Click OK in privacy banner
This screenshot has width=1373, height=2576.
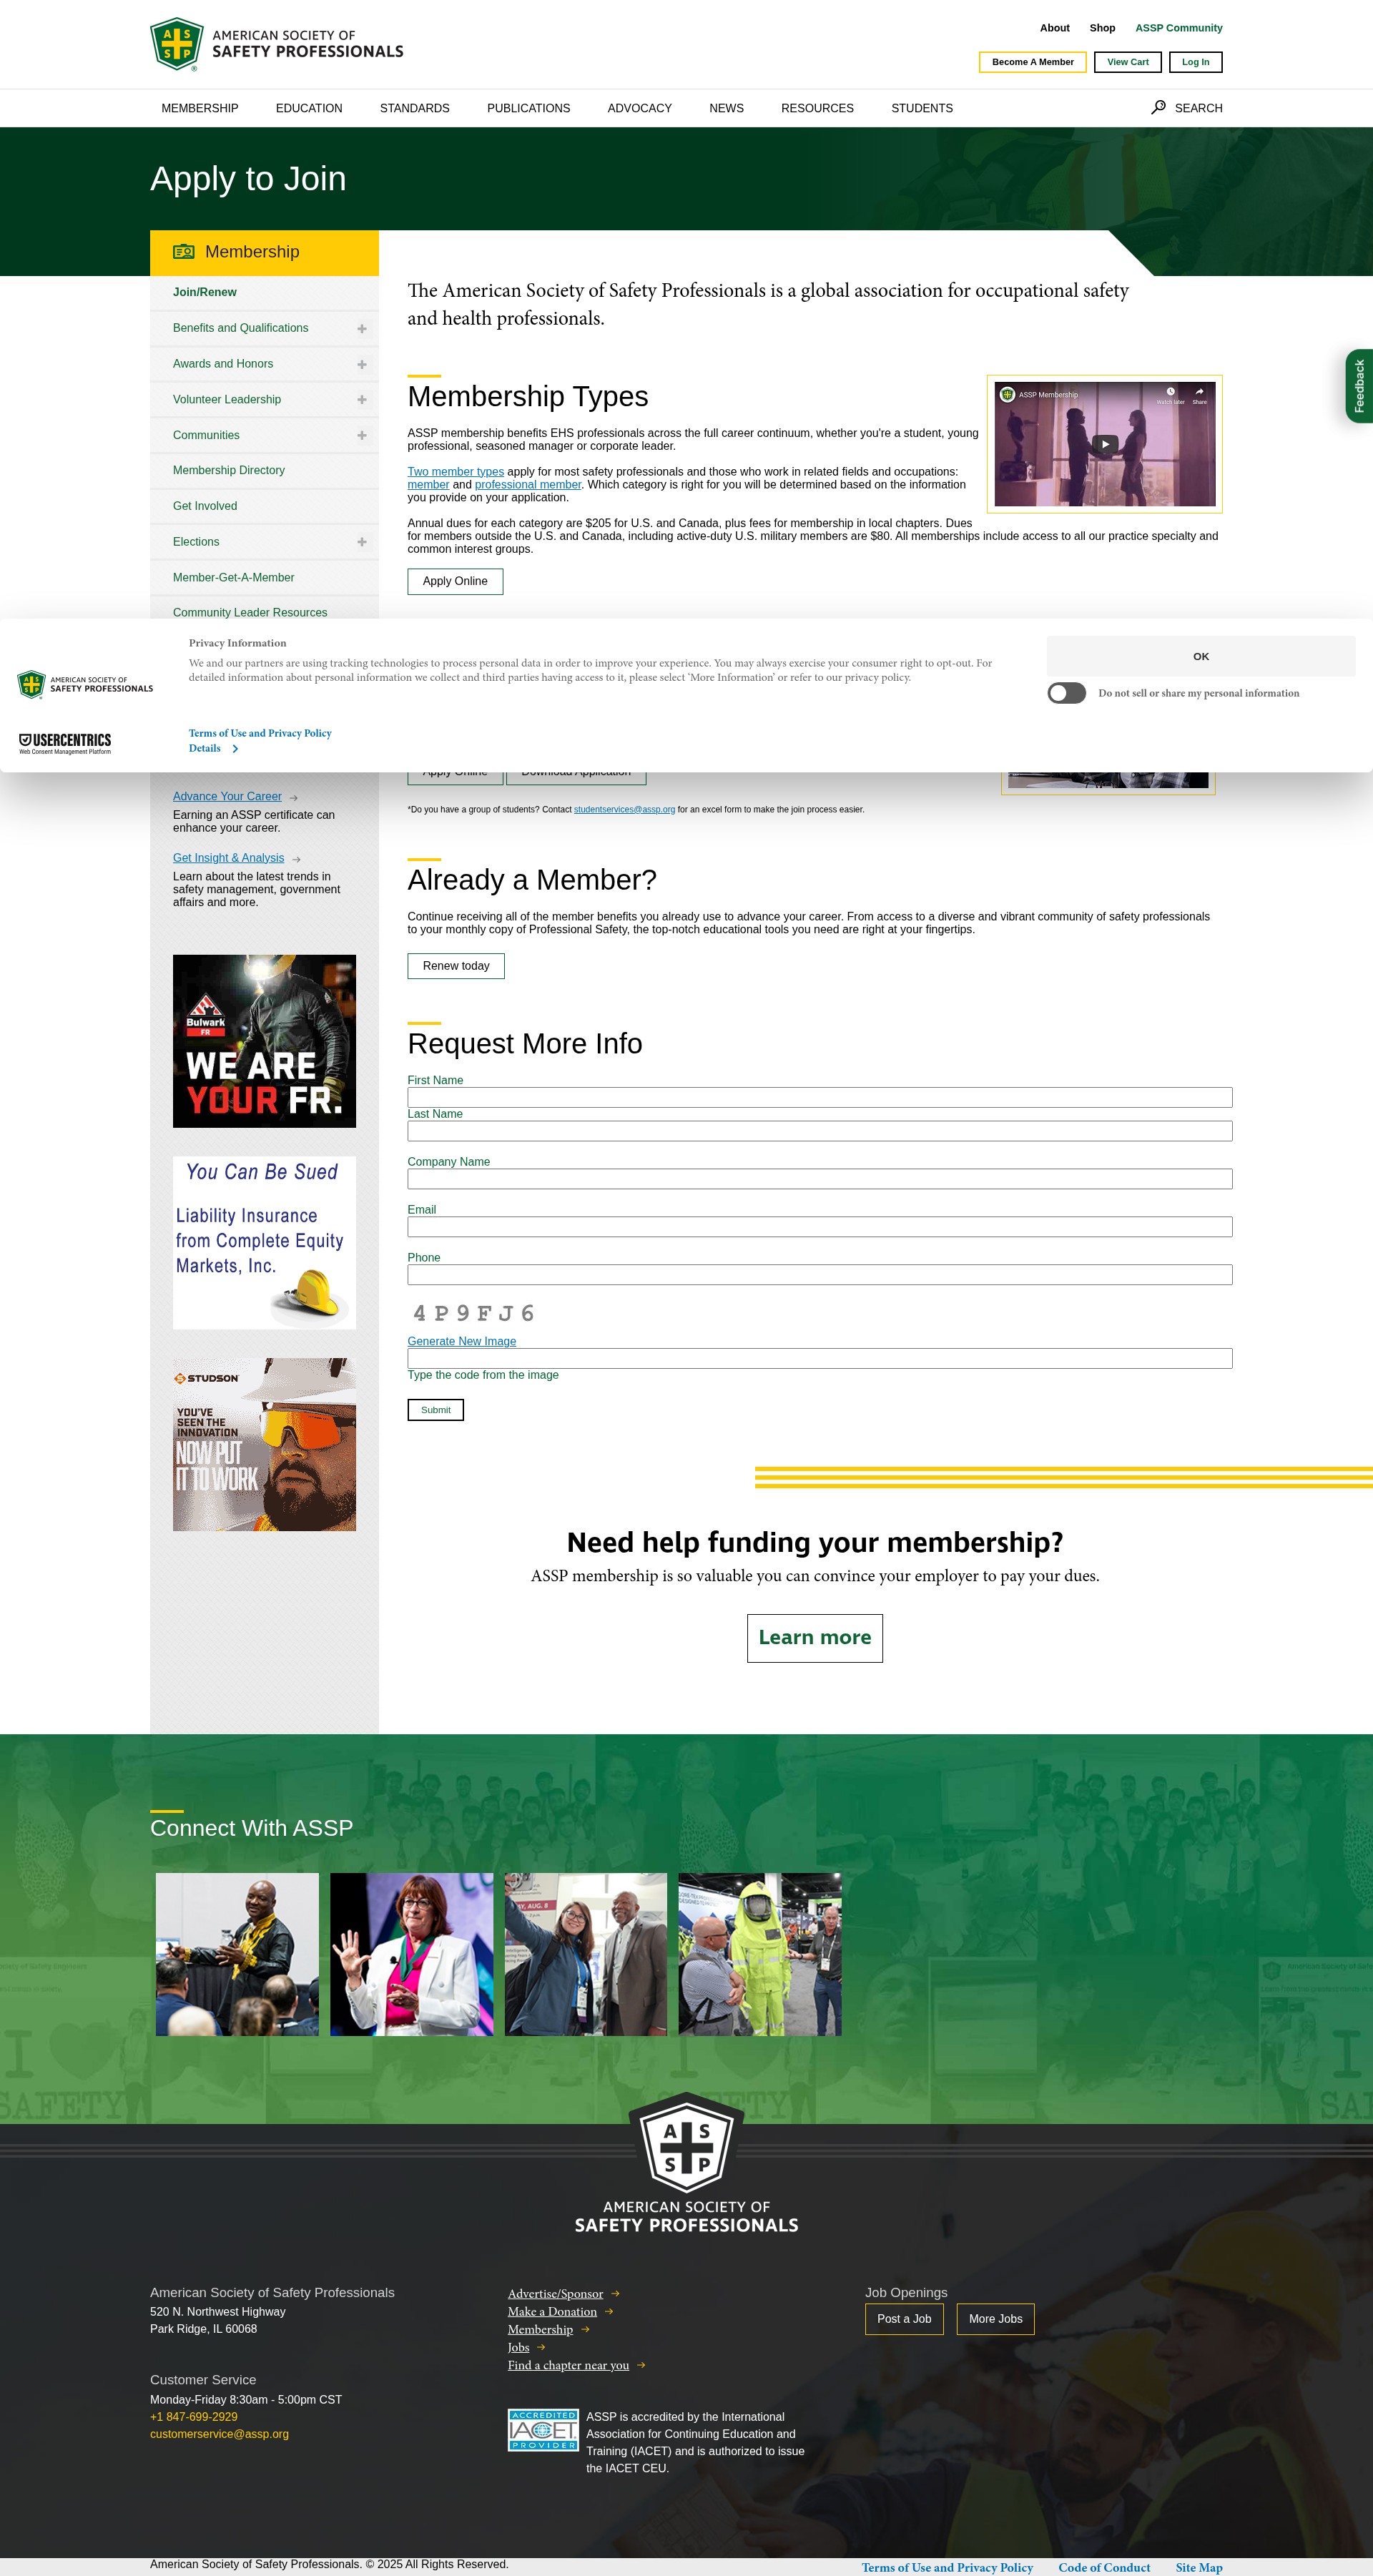[1201, 656]
